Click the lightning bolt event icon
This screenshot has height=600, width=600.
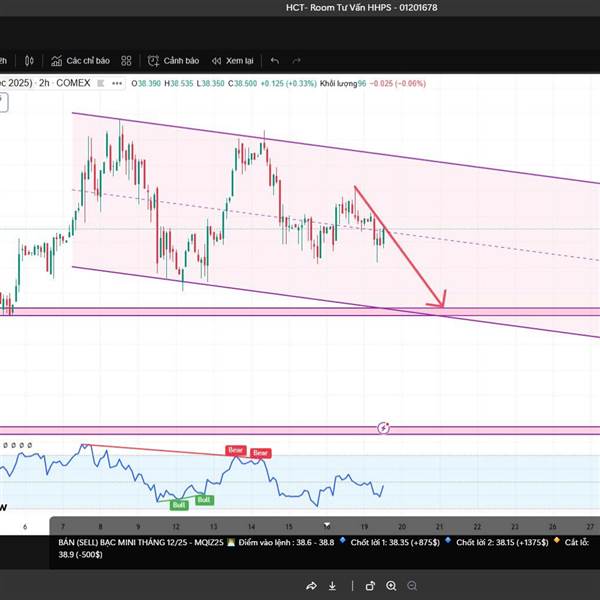pyautogui.click(x=383, y=428)
